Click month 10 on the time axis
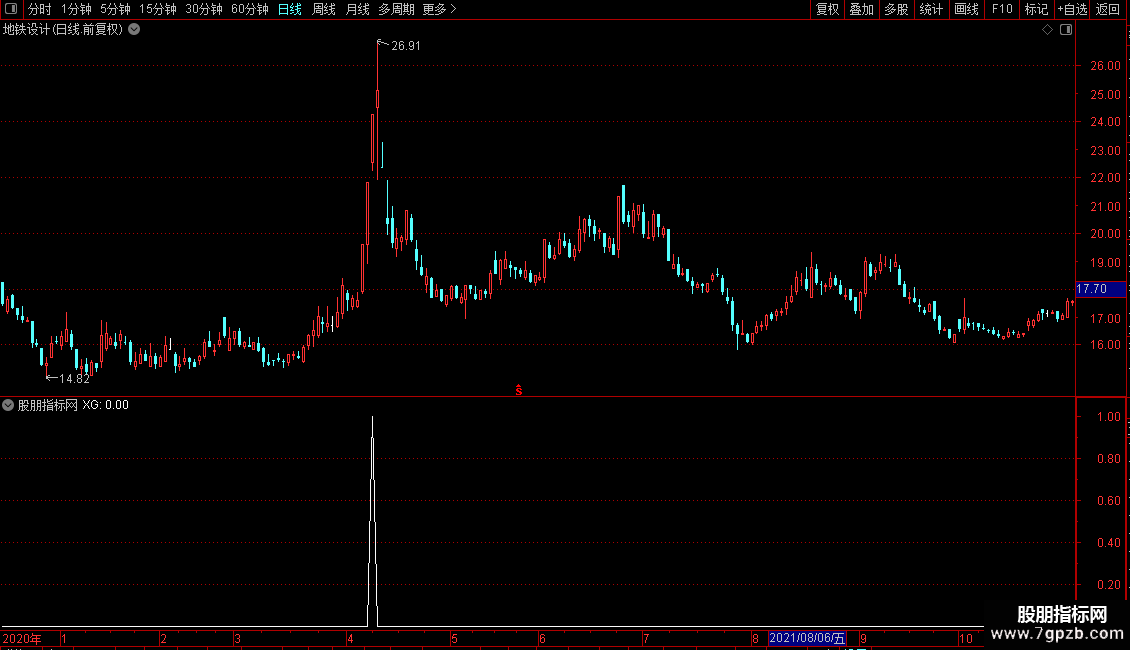The image size is (1130, 650). (x=966, y=638)
